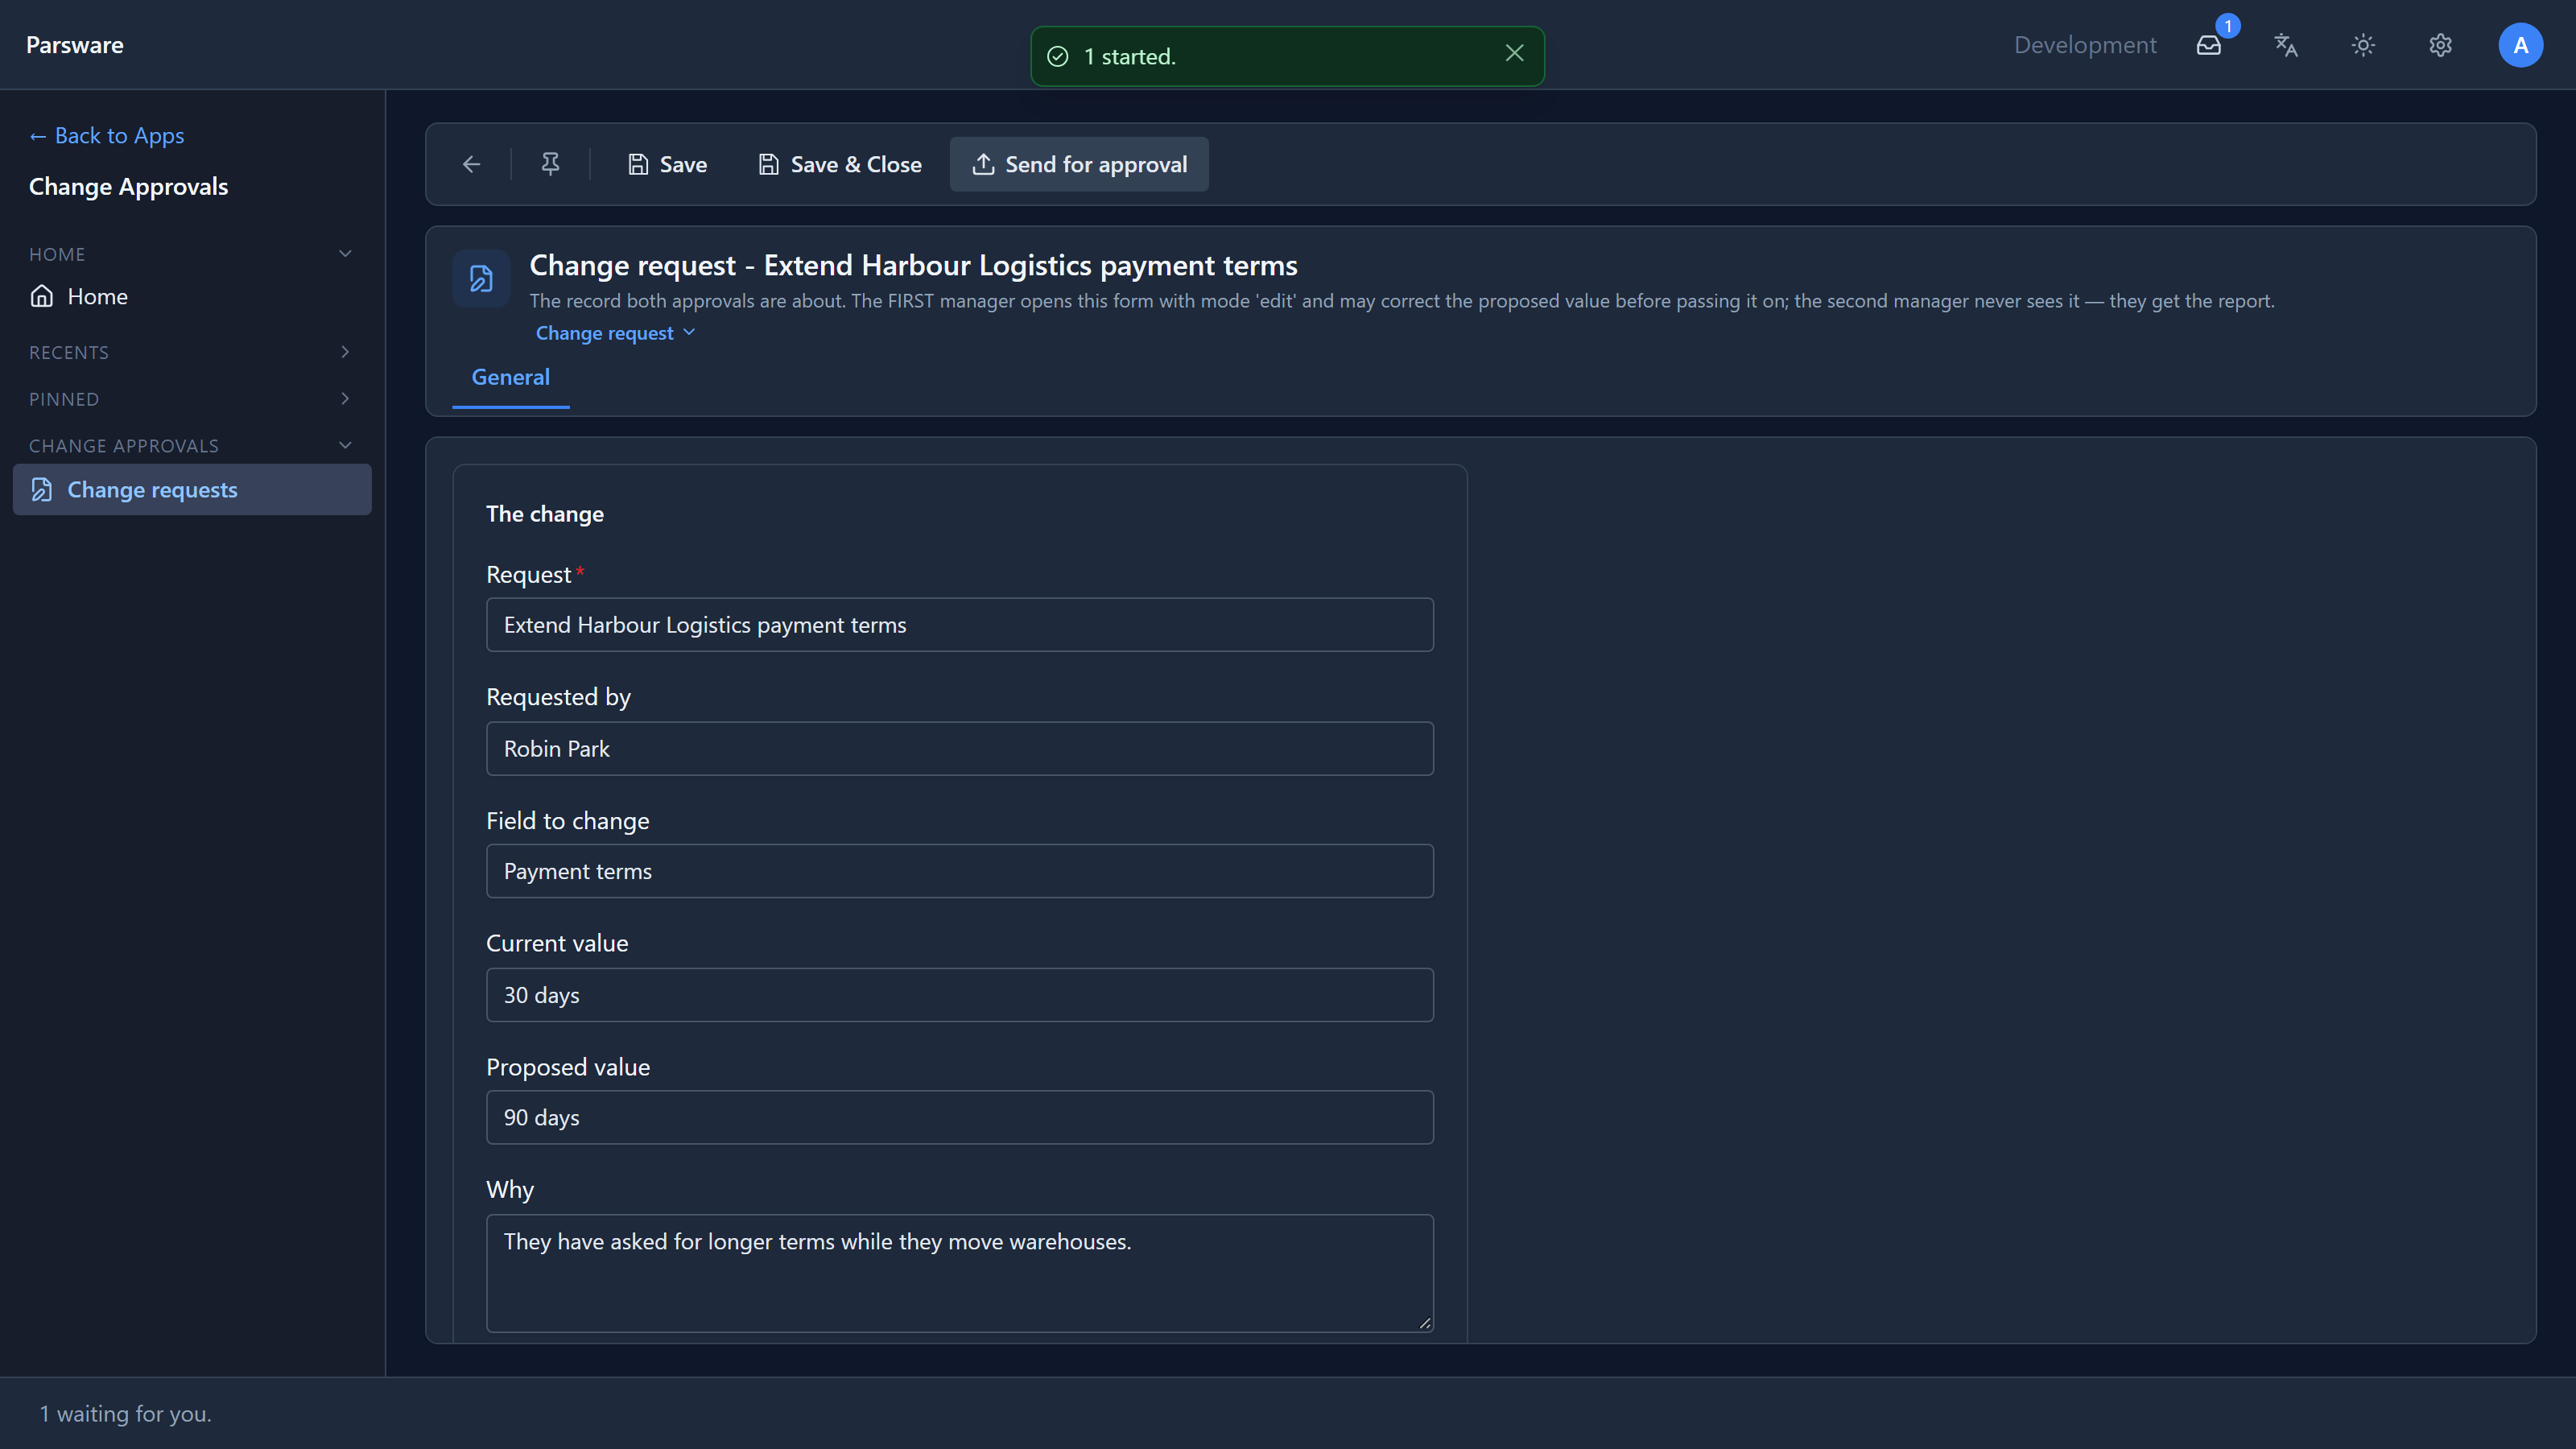2576x1449 pixels.
Task: Send the request for approval
Action: click(x=1079, y=164)
